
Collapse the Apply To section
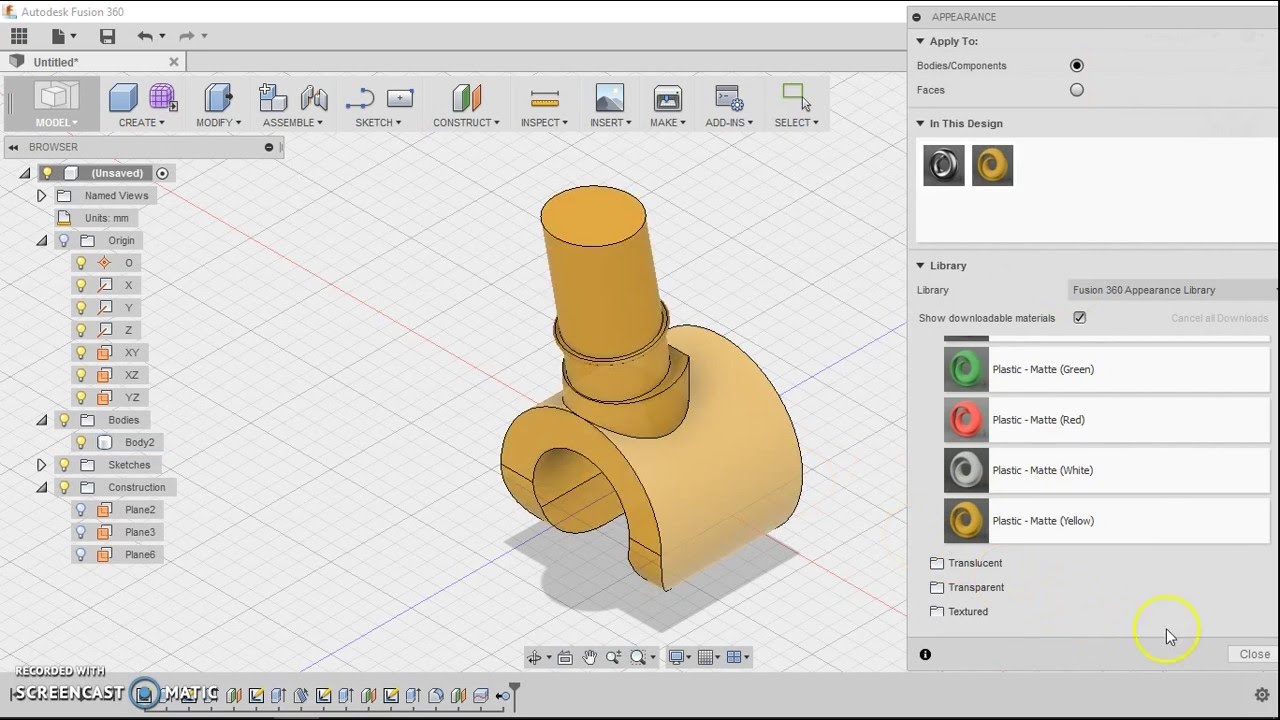920,41
